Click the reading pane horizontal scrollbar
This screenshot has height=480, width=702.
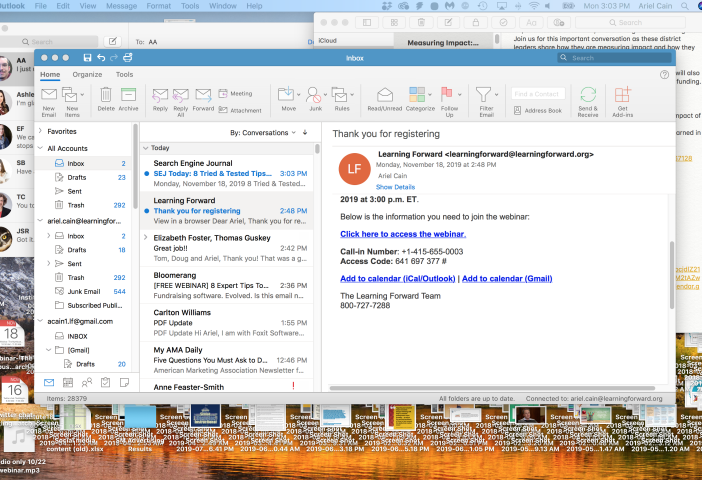[492, 388]
